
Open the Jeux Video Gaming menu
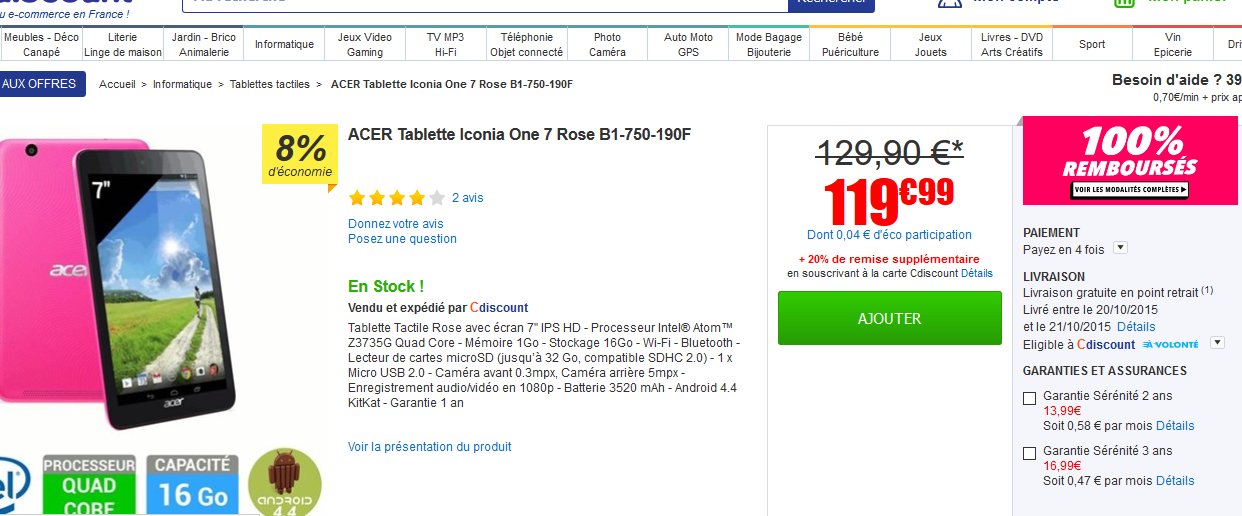pos(365,44)
